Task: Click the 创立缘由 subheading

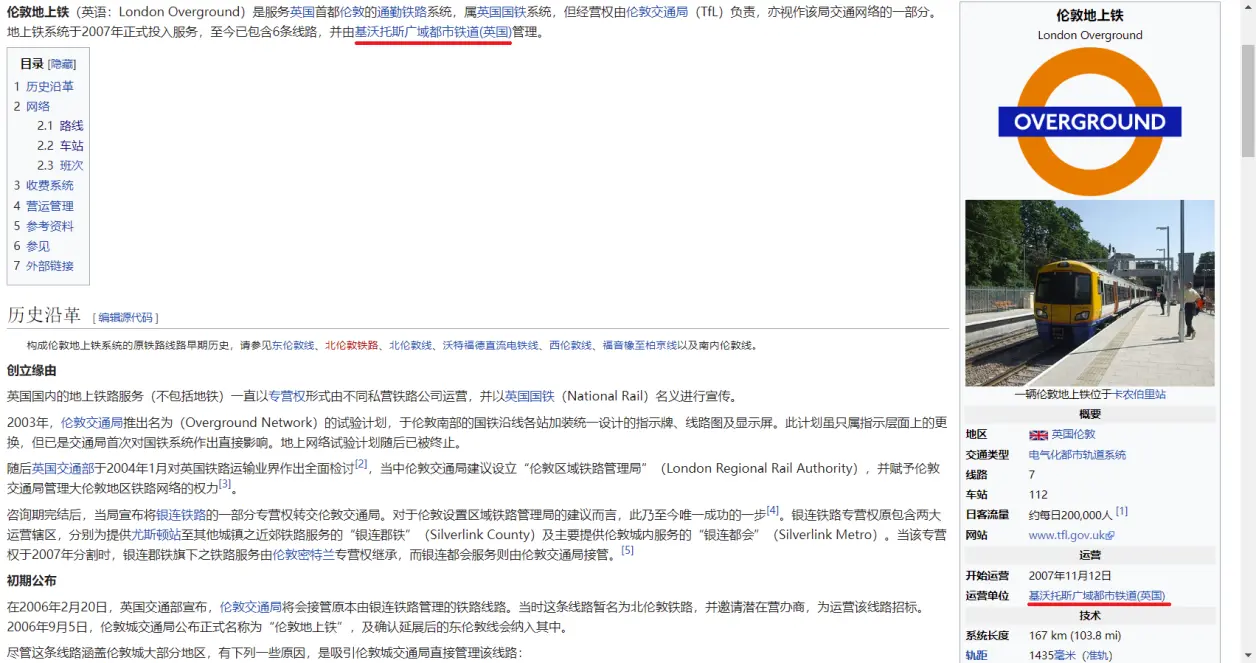Action: (x=32, y=370)
